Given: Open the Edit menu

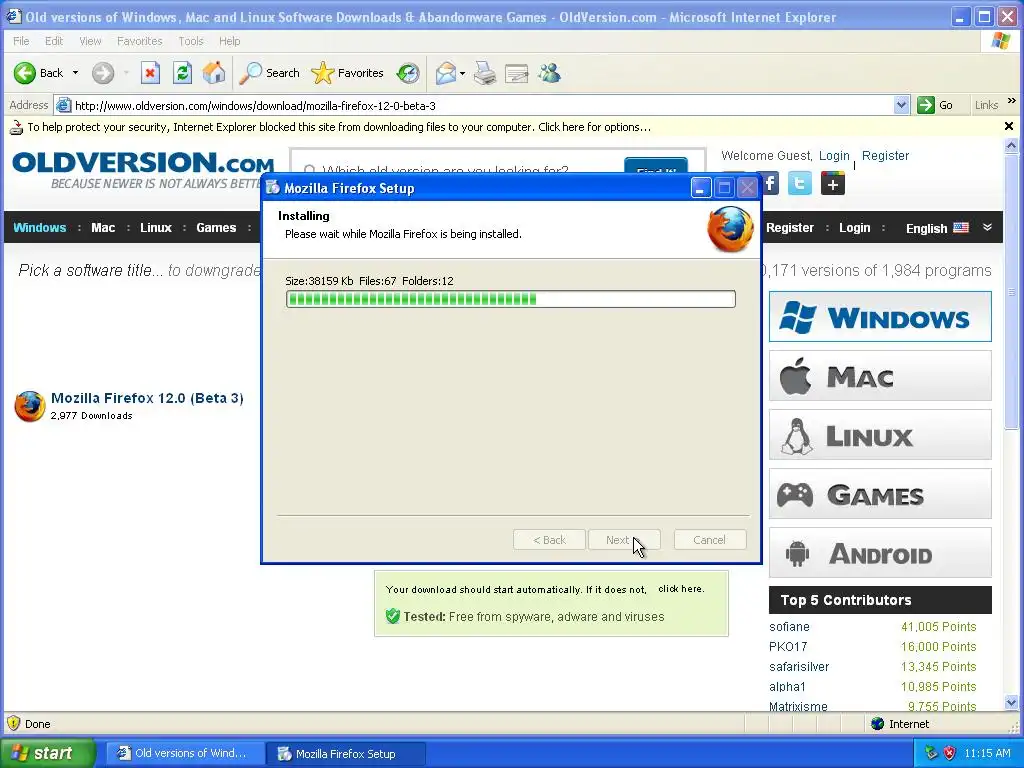Looking at the screenshot, I should pyautogui.click(x=54, y=41).
